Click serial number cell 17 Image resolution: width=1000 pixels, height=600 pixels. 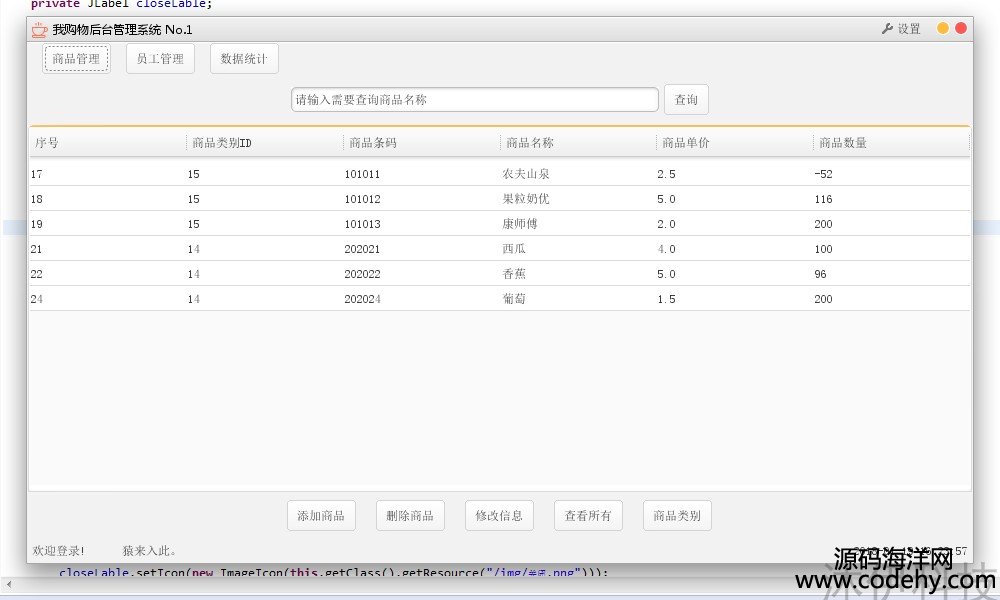point(36,174)
